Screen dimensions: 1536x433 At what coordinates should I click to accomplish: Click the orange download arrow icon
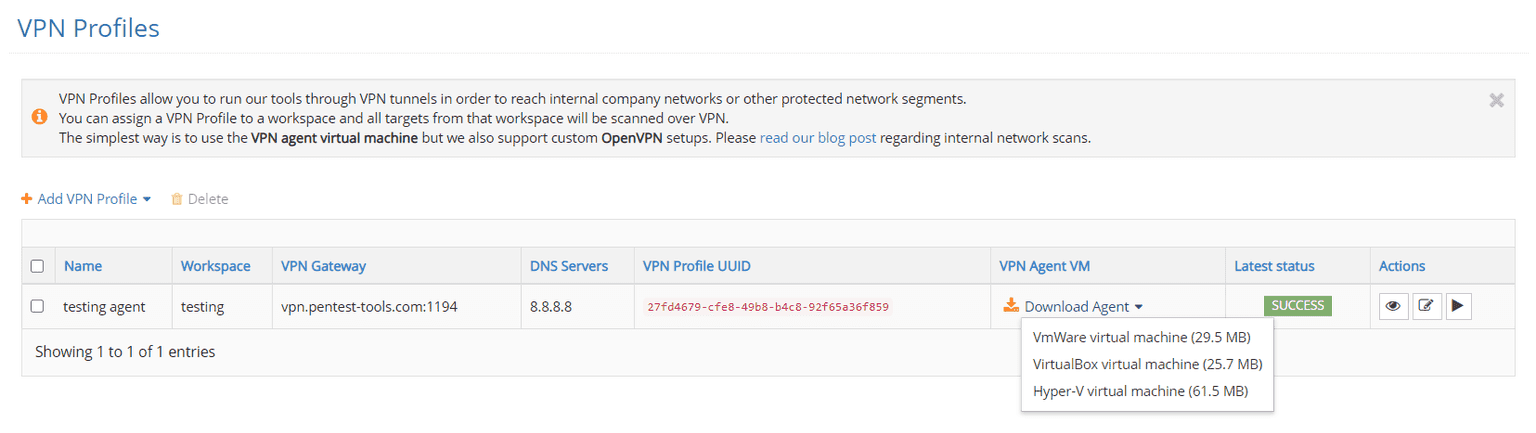coord(1011,306)
